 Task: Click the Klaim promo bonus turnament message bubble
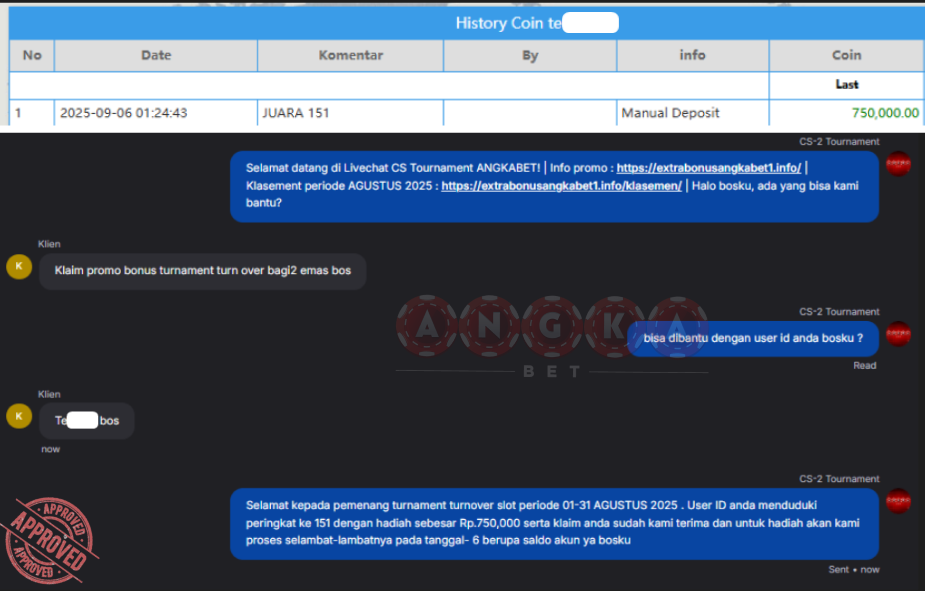[x=202, y=271]
